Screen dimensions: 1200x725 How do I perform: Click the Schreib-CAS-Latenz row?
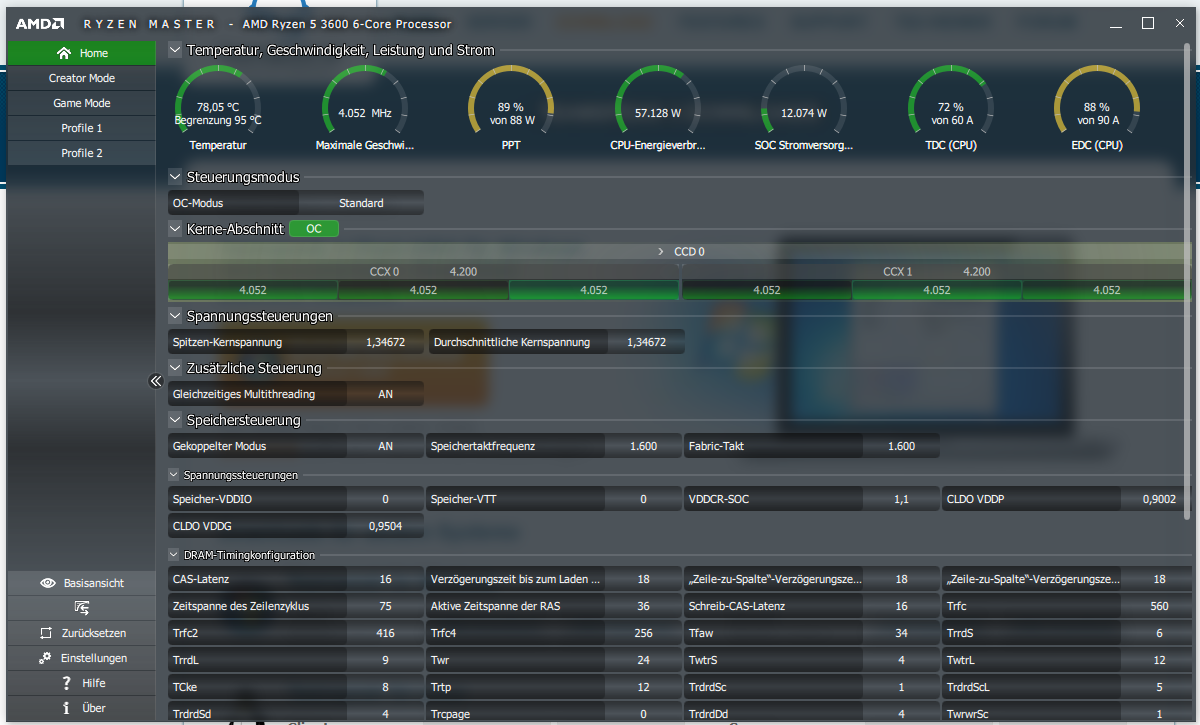[812, 606]
